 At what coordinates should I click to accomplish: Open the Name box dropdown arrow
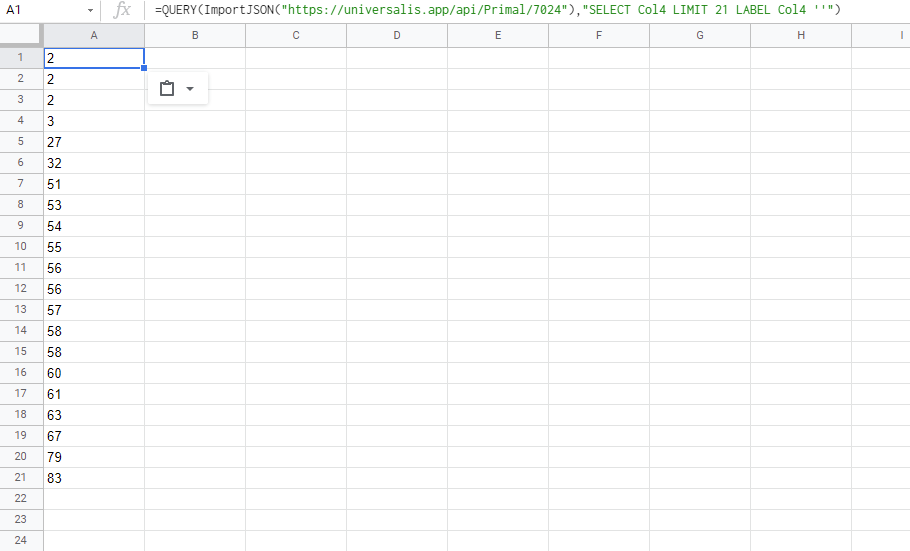pyautogui.click(x=90, y=10)
